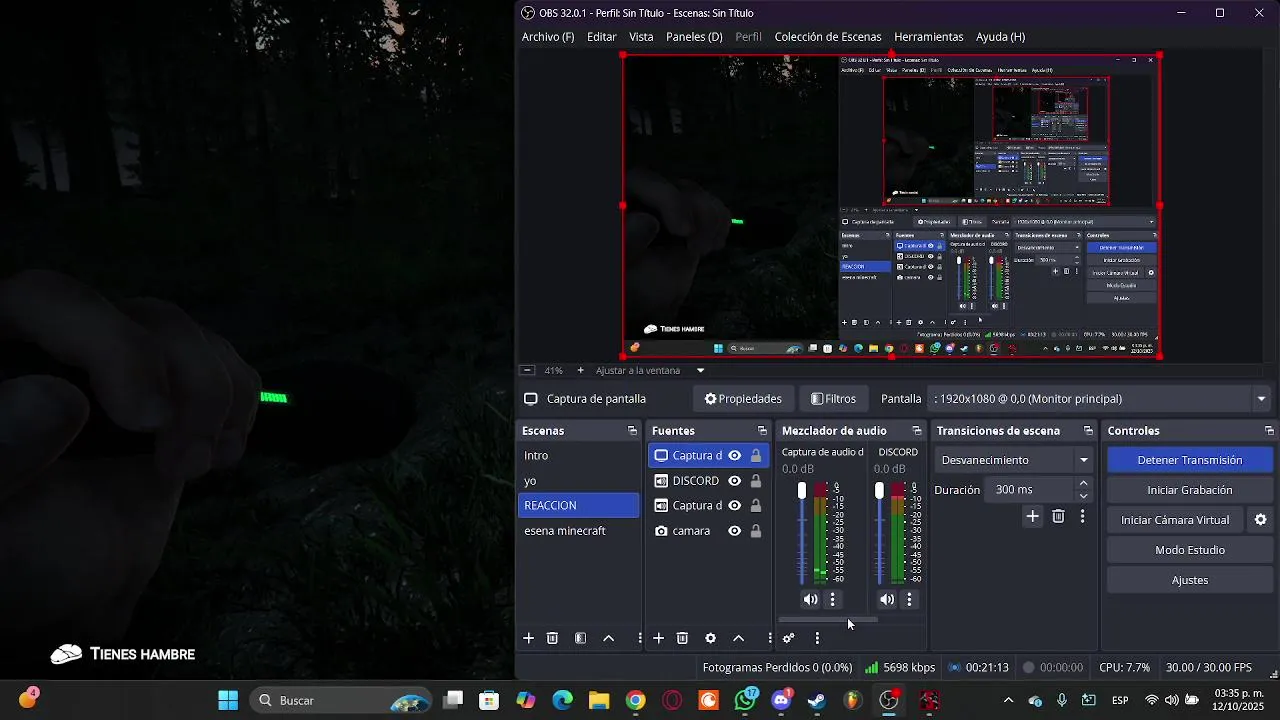Open Discord from the taskbar
The image size is (1280, 720).
pos(782,700)
